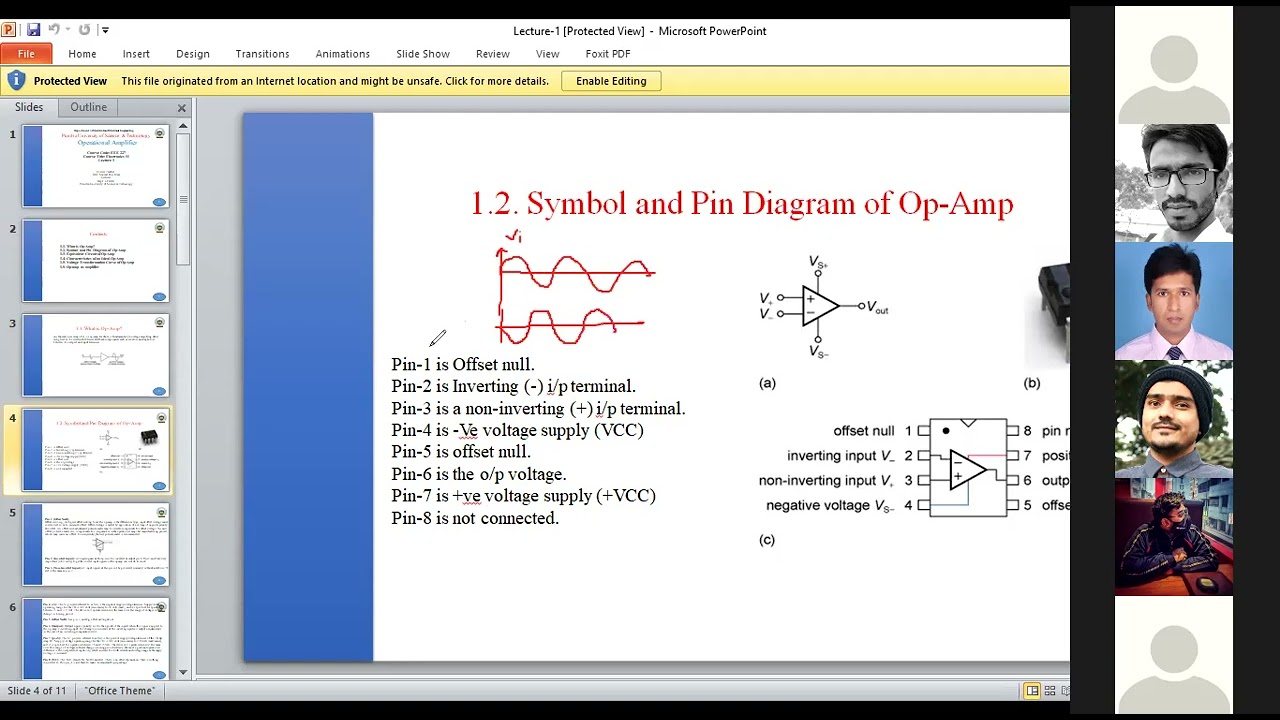This screenshot has height=720, width=1280.
Task: Select the Slides pane tab
Action: pos(29,107)
